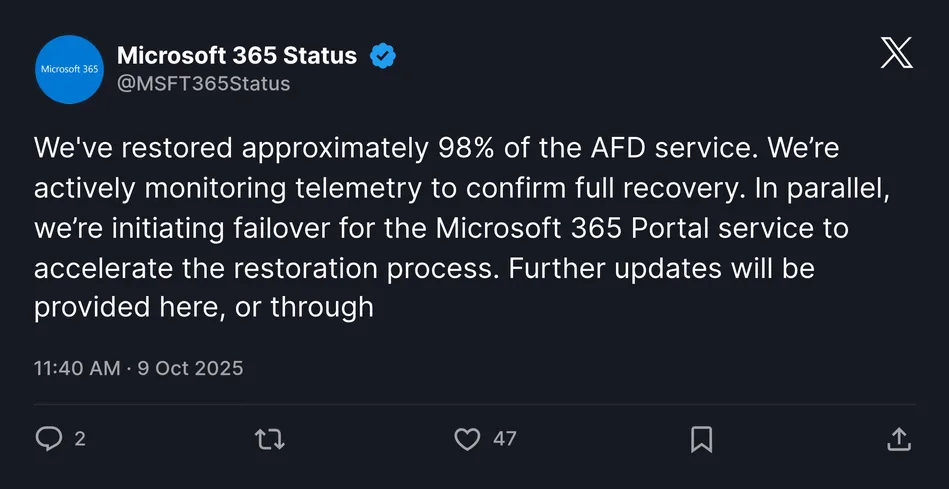
Task: Click the like count of 47
Action: click(505, 439)
